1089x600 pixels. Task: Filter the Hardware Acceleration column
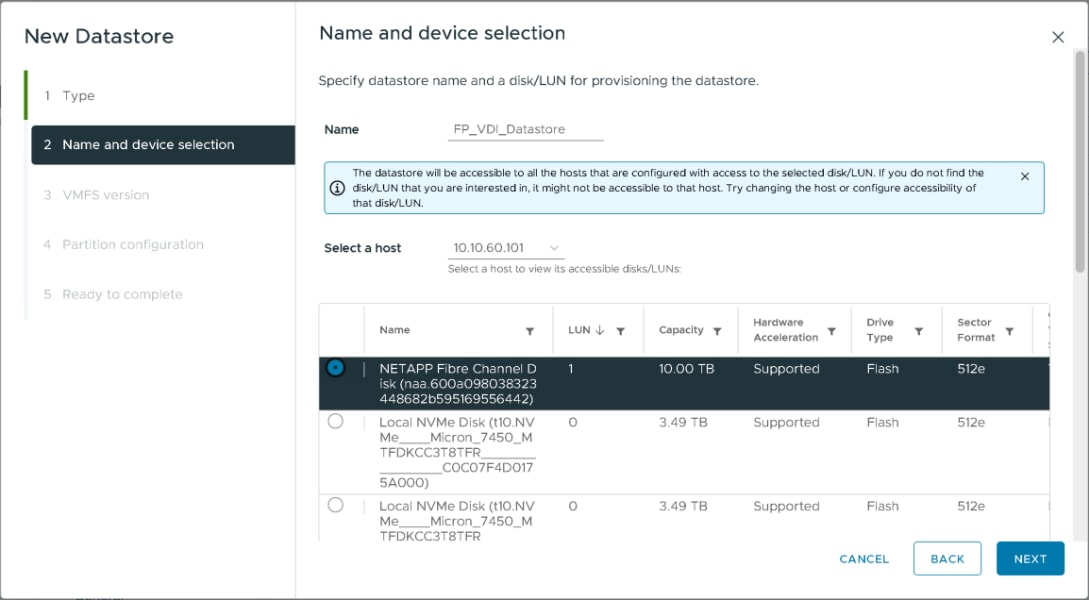(831, 331)
